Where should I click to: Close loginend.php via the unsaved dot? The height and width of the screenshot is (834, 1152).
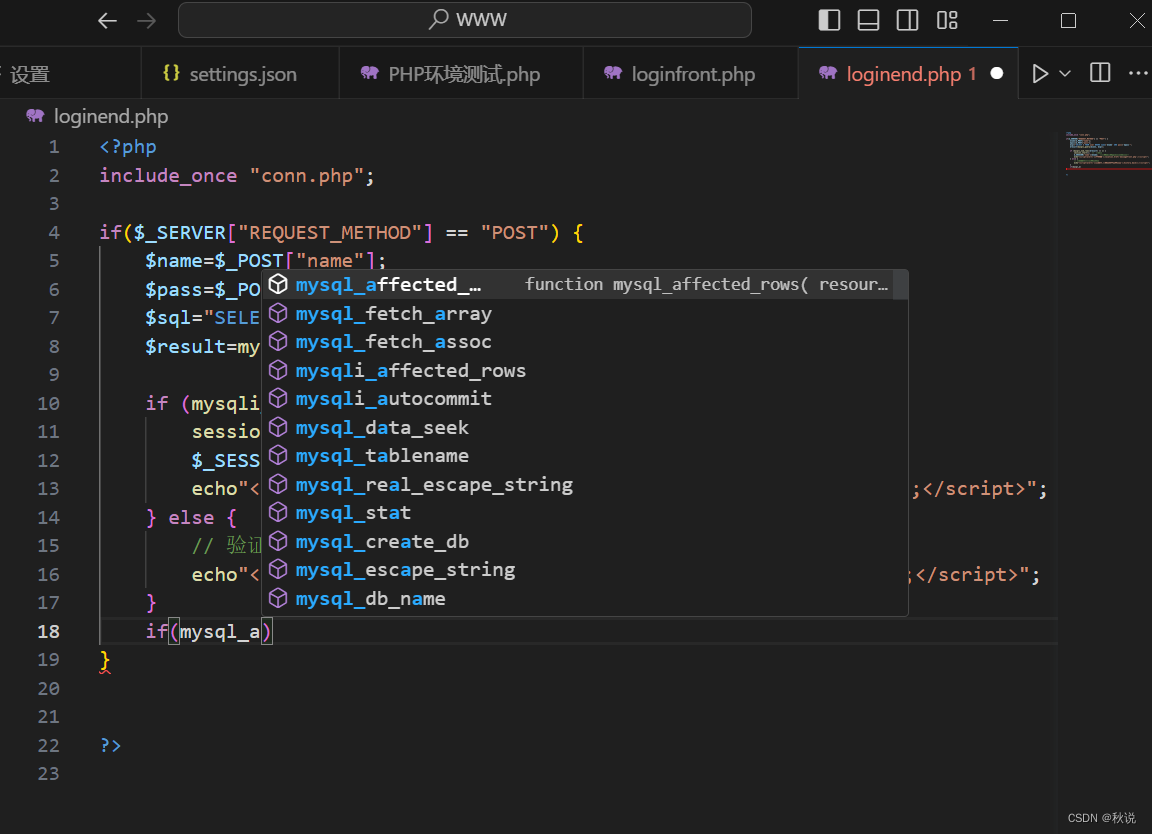tap(996, 73)
